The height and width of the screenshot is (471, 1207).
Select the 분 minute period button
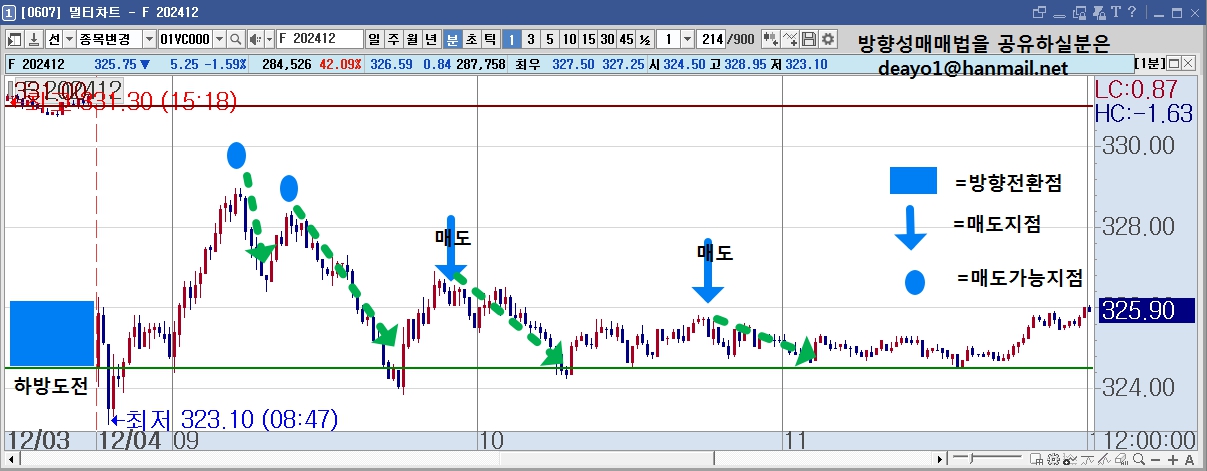coord(452,39)
